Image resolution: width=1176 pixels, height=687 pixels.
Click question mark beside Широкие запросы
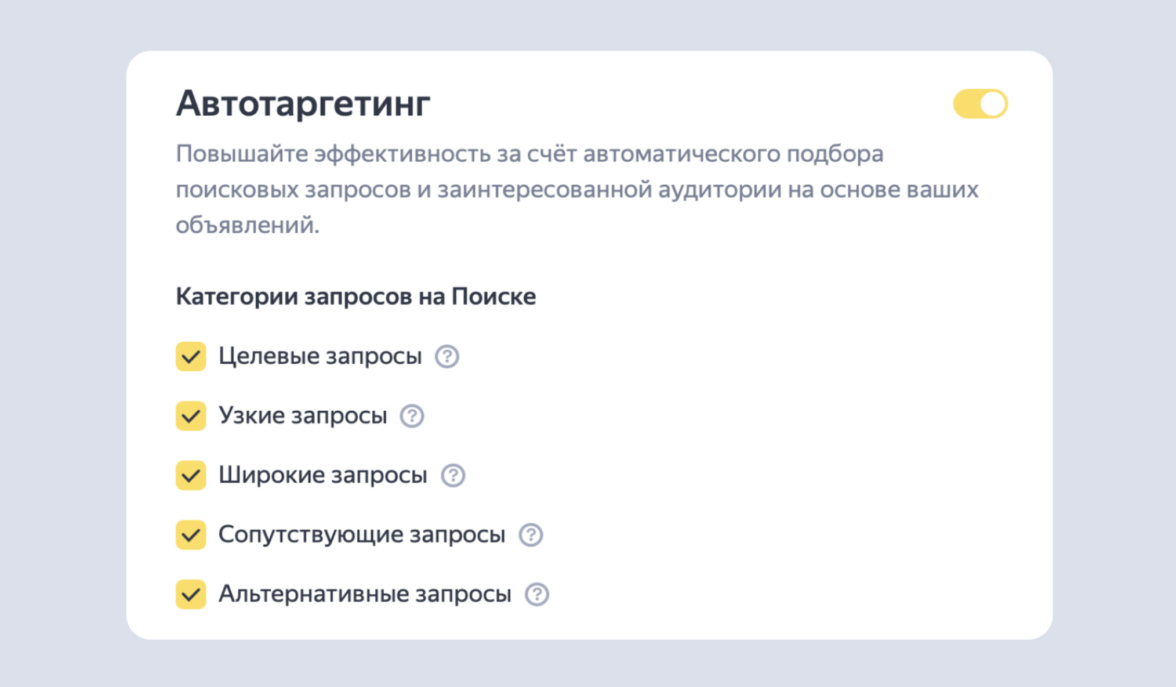tap(453, 476)
